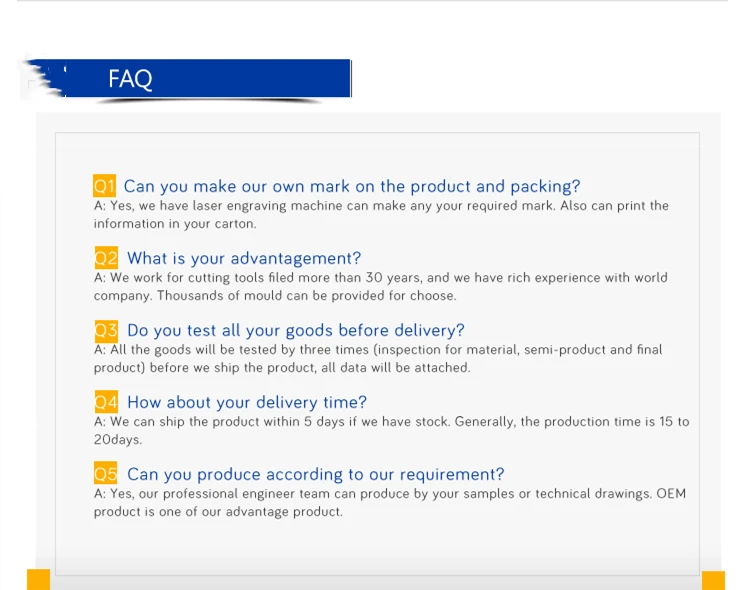
Task: Click the '20days.' text in delivery answer
Action: 118,440
